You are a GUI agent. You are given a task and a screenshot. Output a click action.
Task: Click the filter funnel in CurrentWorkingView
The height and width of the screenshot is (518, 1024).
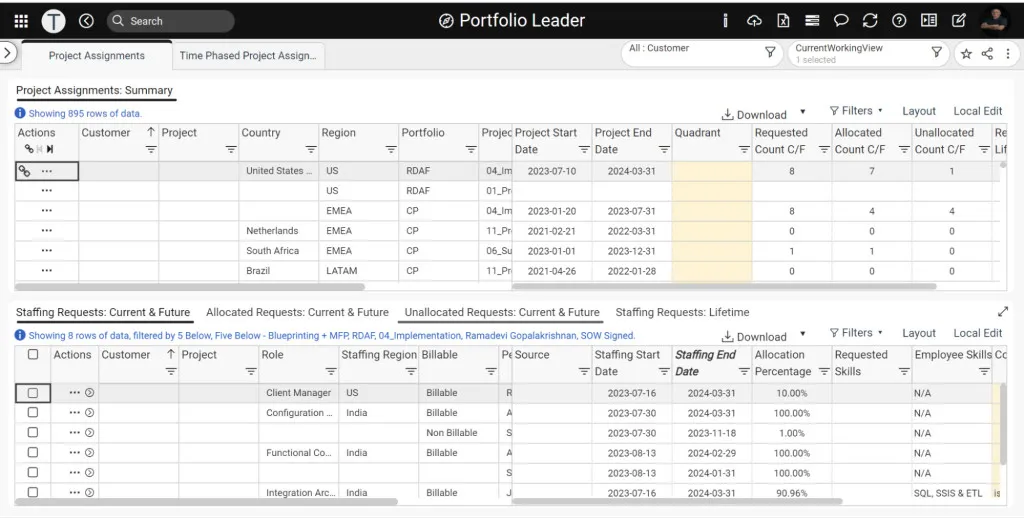[936, 52]
